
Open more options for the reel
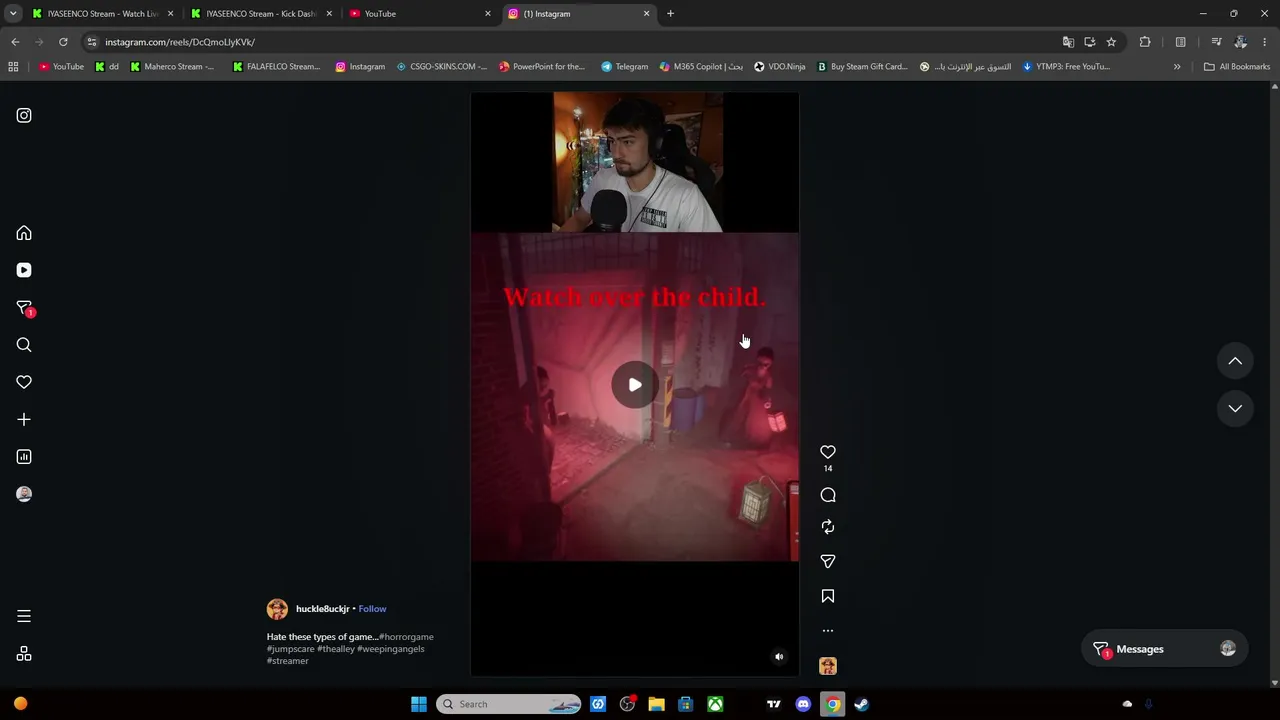[828, 631]
